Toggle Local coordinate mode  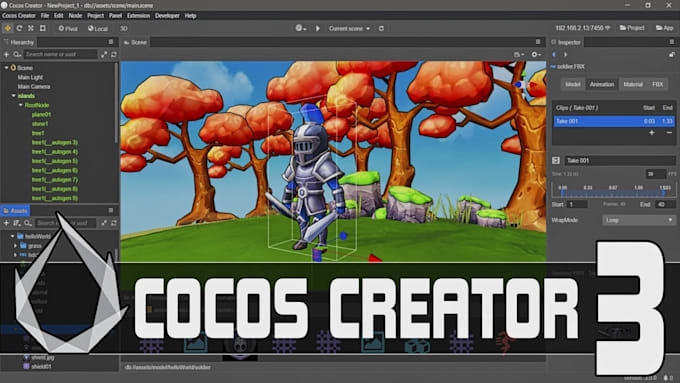pos(98,29)
